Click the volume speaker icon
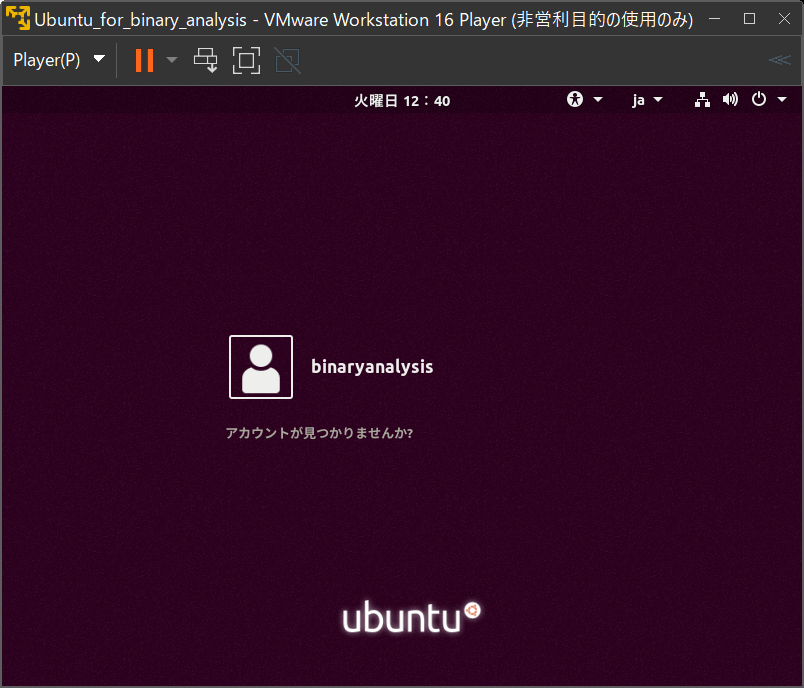The height and width of the screenshot is (688, 804). pos(730,99)
